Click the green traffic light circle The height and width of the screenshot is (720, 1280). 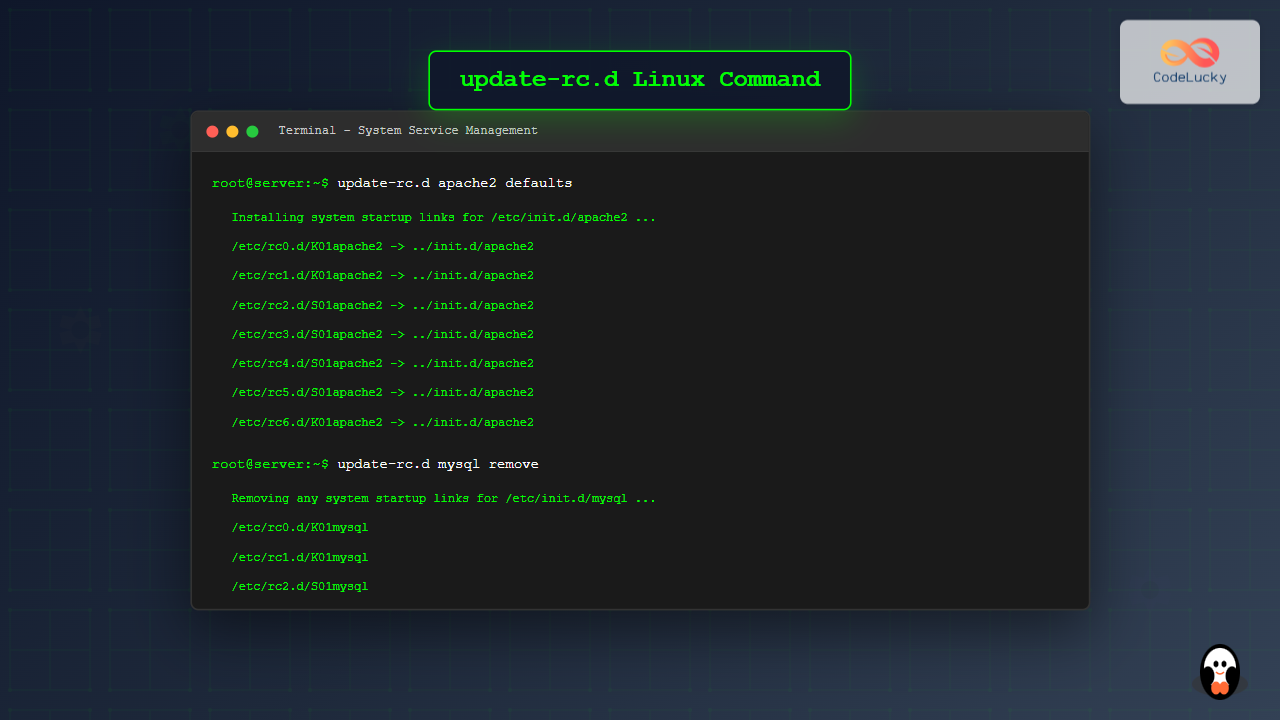coord(252,130)
